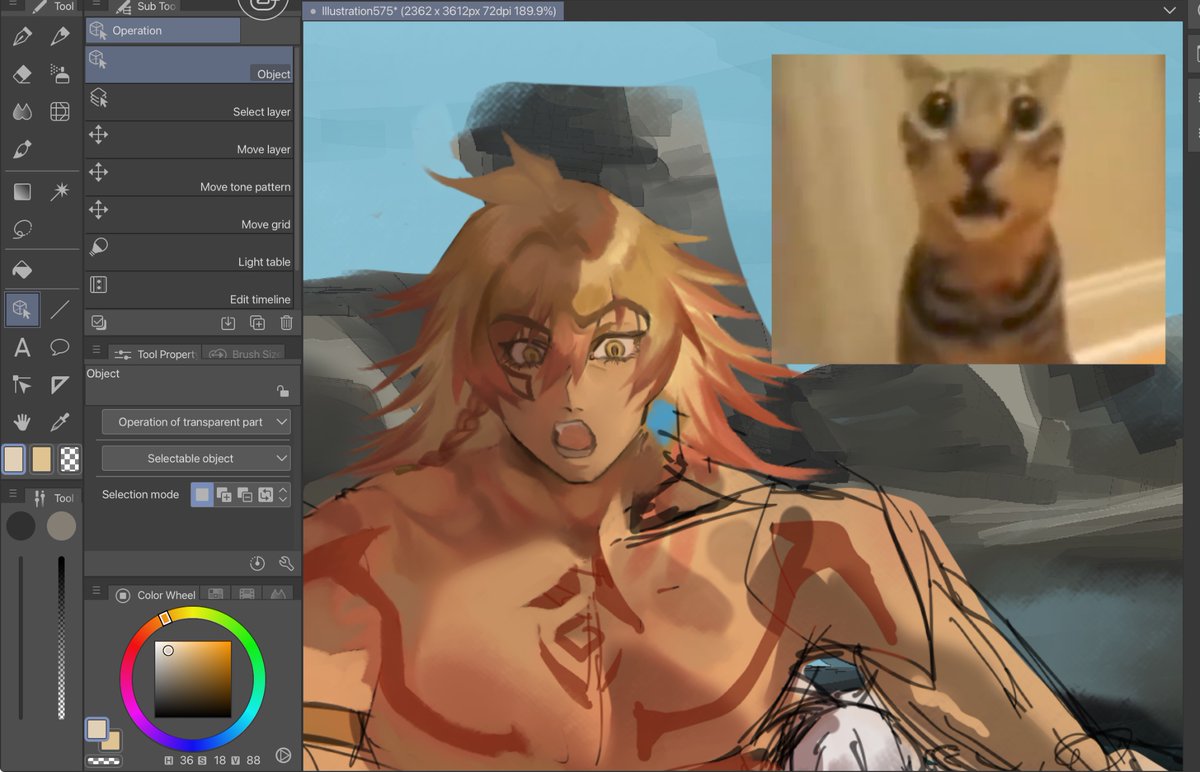Choose the Move grid sub tool
This screenshot has width=1200, height=772.
coord(189,215)
